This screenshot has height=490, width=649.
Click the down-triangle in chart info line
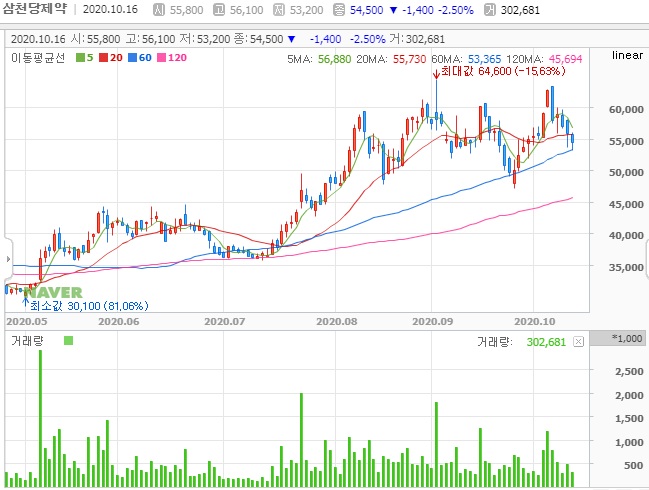tap(291, 39)
